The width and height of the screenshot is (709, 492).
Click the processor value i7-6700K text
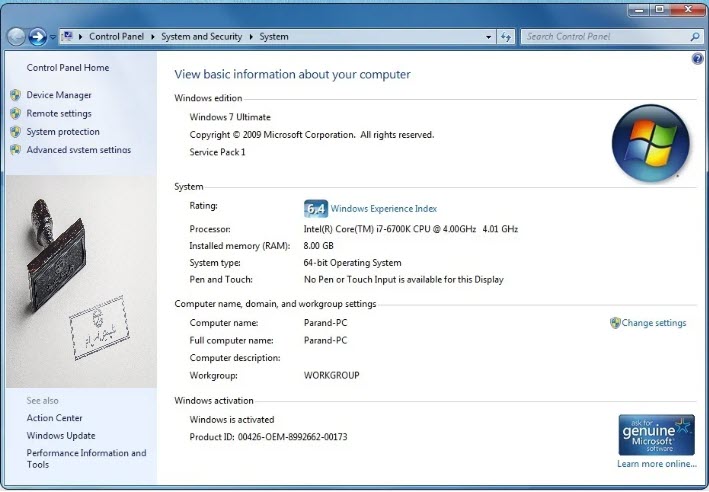click(x=411, y=229)
